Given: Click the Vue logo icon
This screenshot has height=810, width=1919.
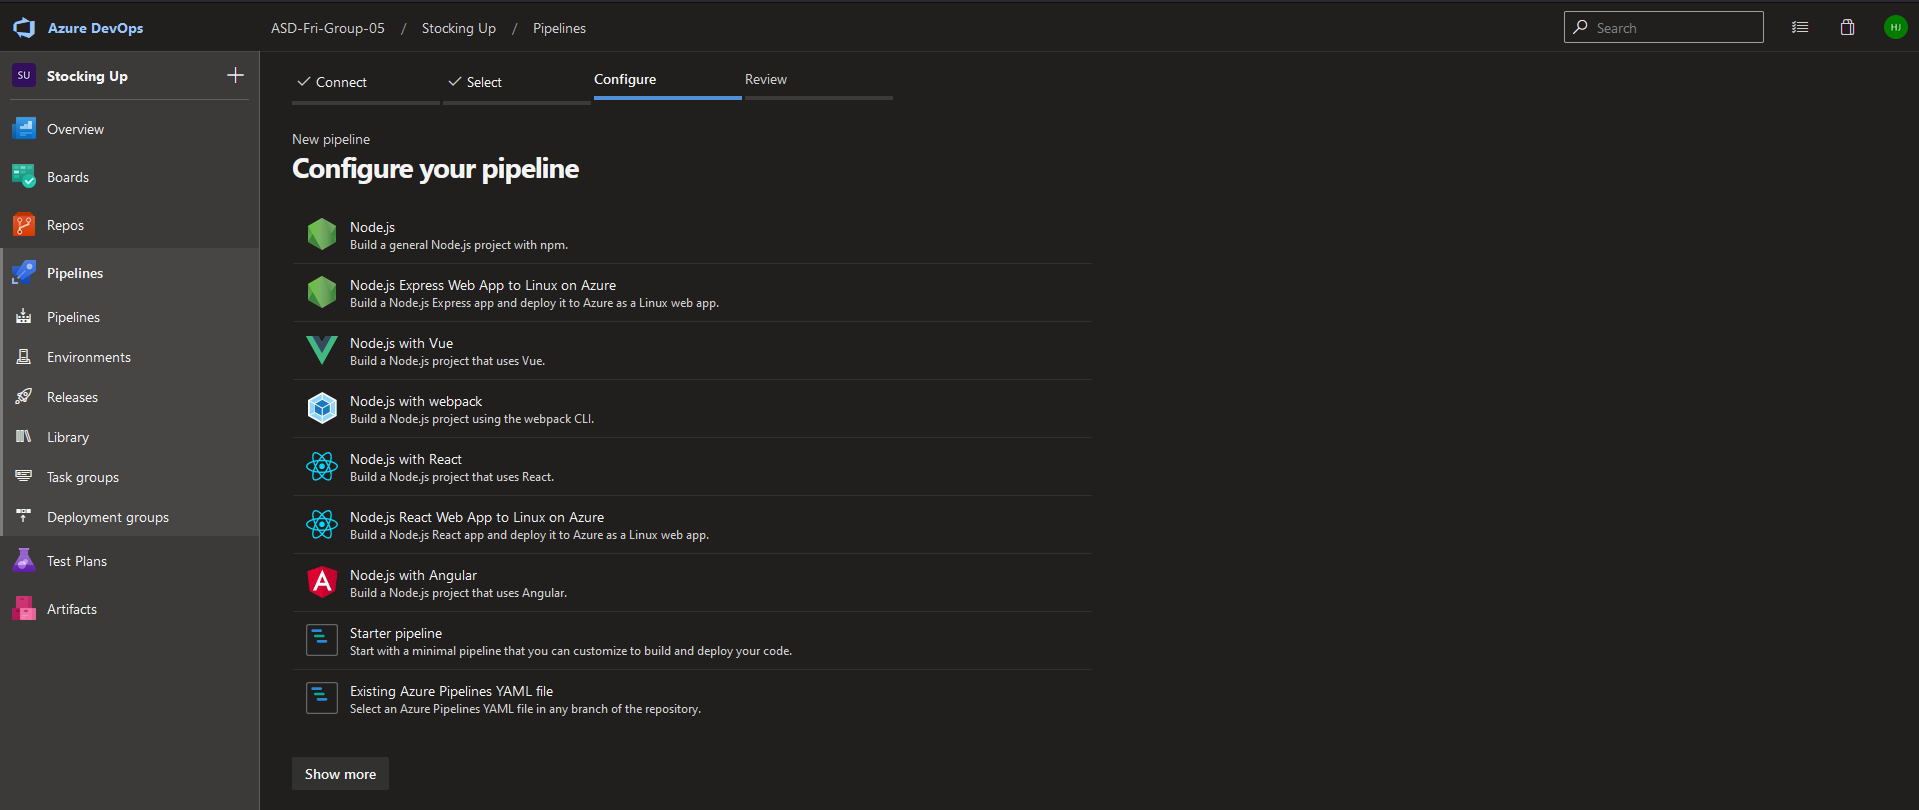Looking at the screenshot, I should pos(322,350).
